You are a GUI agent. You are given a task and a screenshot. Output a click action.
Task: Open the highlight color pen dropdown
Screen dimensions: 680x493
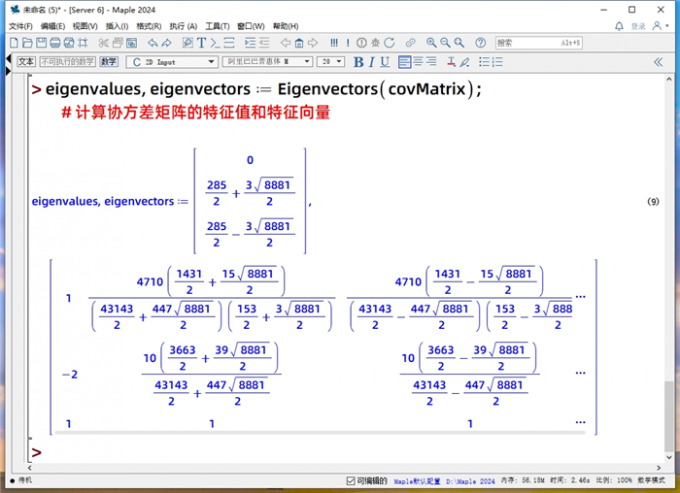coord(465,62)
